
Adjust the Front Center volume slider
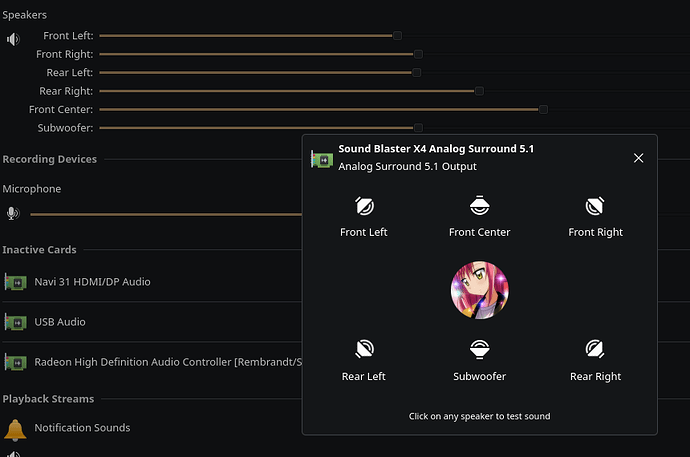pyautogui.click(x=543, y=109)
